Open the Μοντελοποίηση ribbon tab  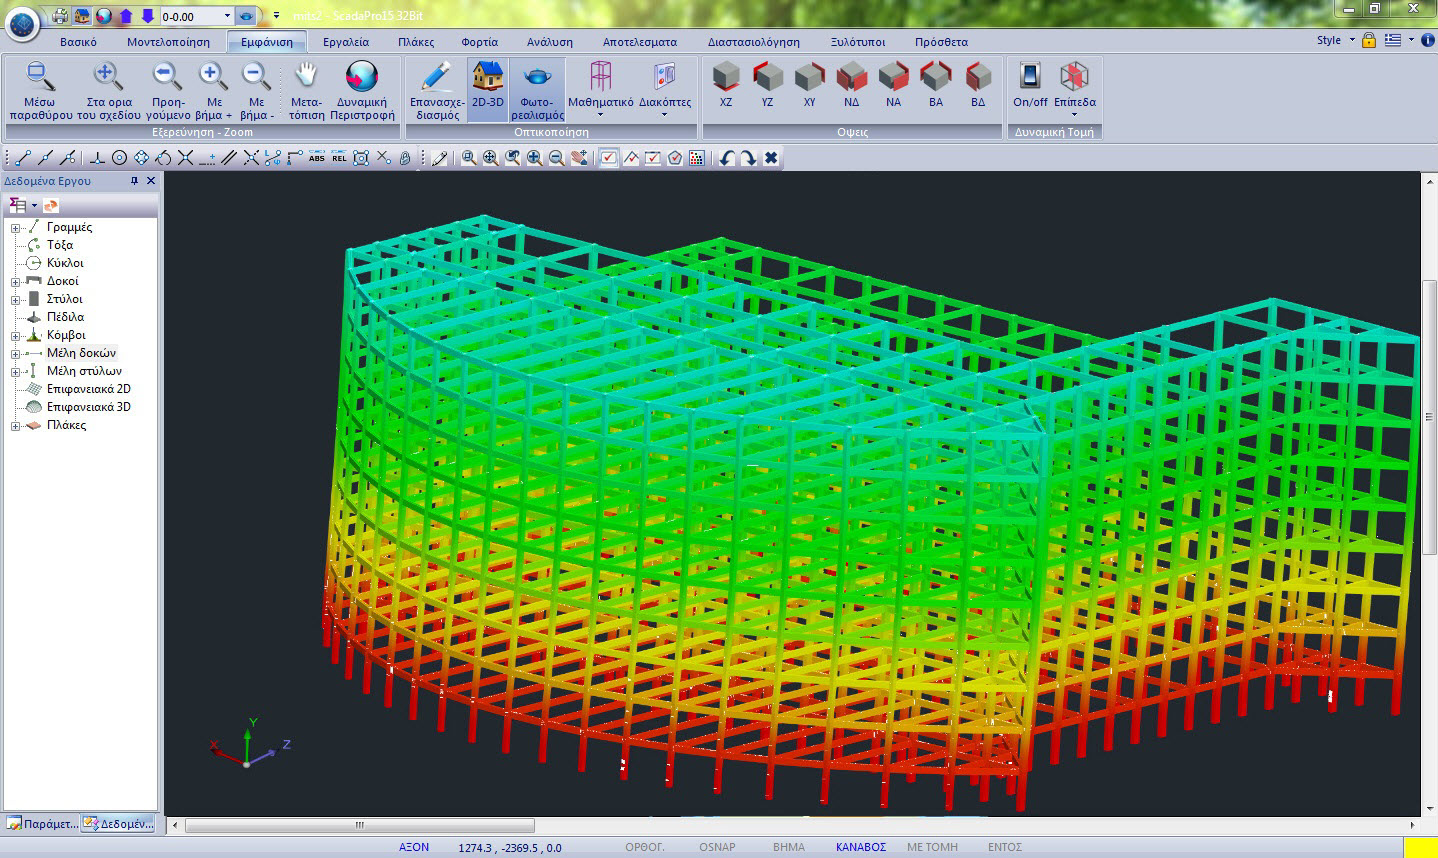(x=168, y=42)
